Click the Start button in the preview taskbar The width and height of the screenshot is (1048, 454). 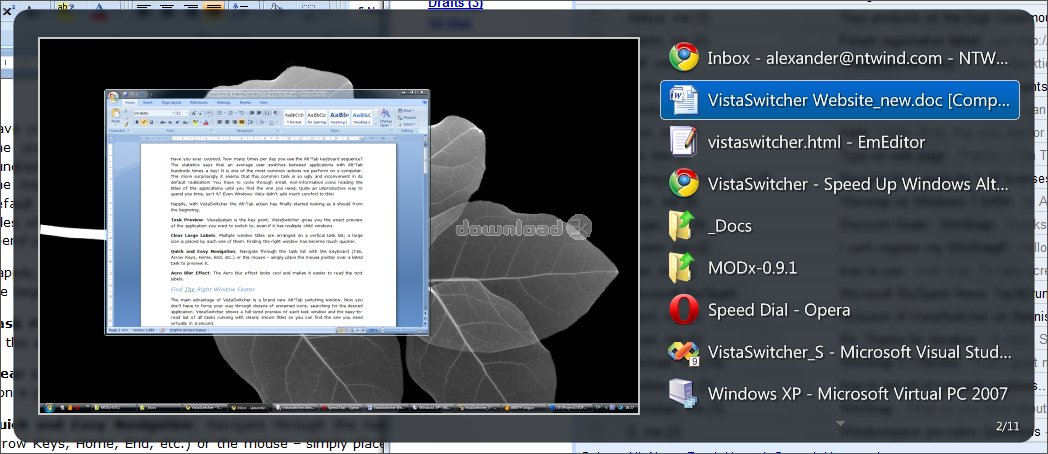click(x=51, y=407)
